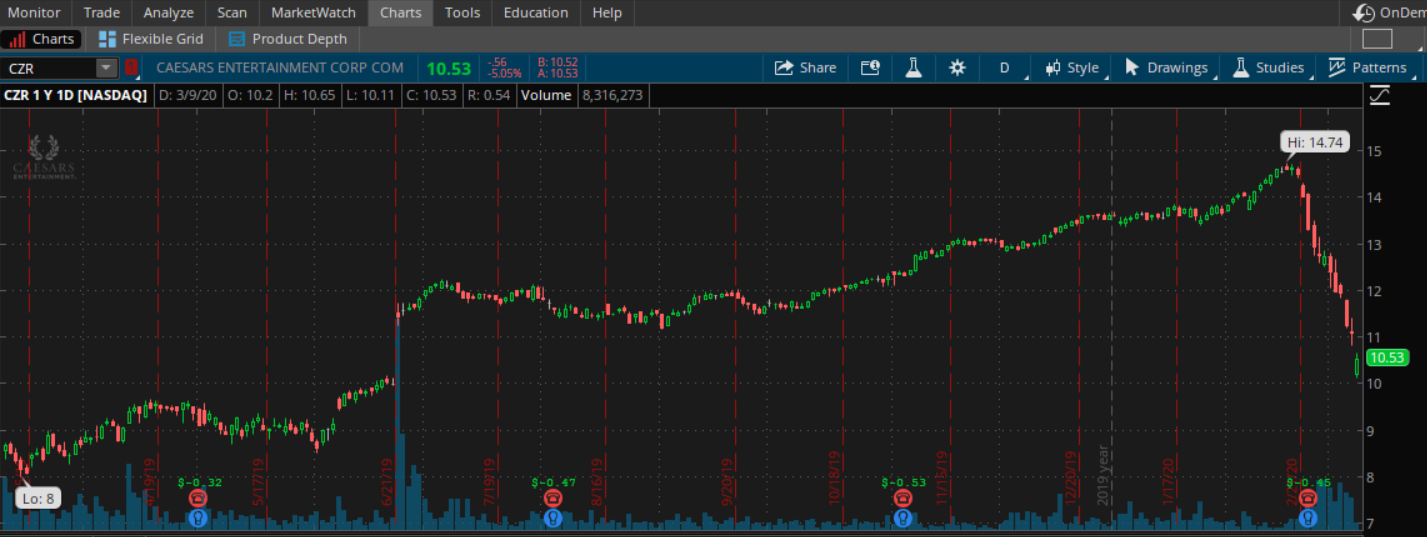
Task: Switch to the Flexible Grid sub-tab
Action: coord(151,39)
